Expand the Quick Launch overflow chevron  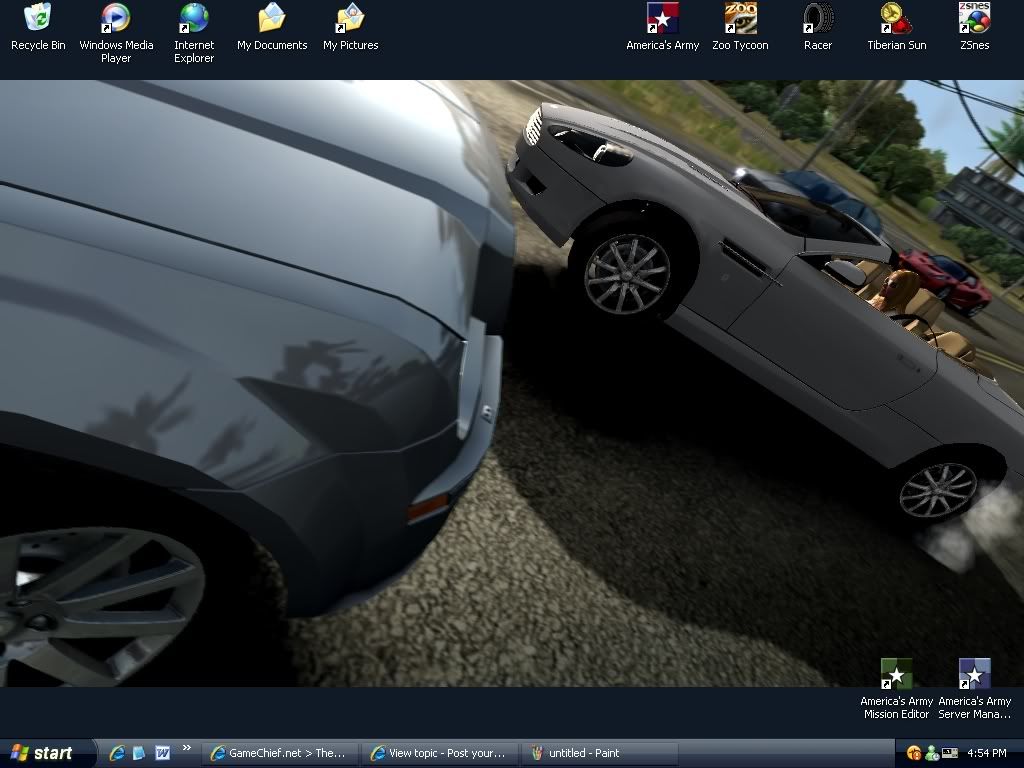(x=187, y=748)
